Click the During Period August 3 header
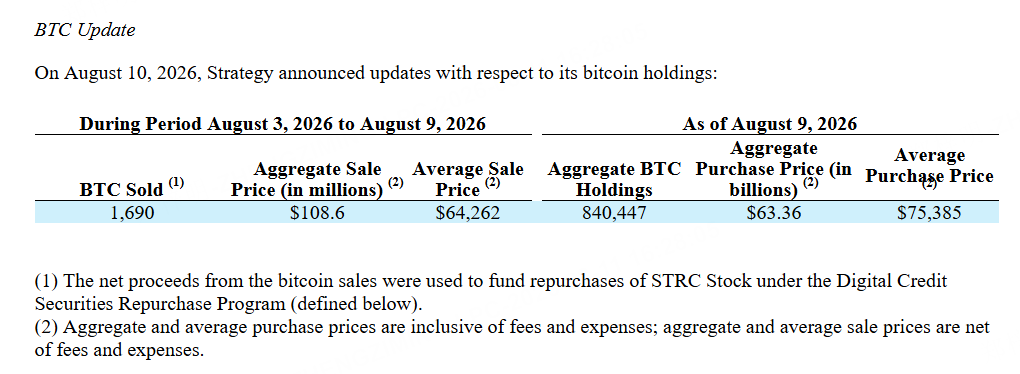The height and width of the screenshot is (374, 1020). coord(282,124)
